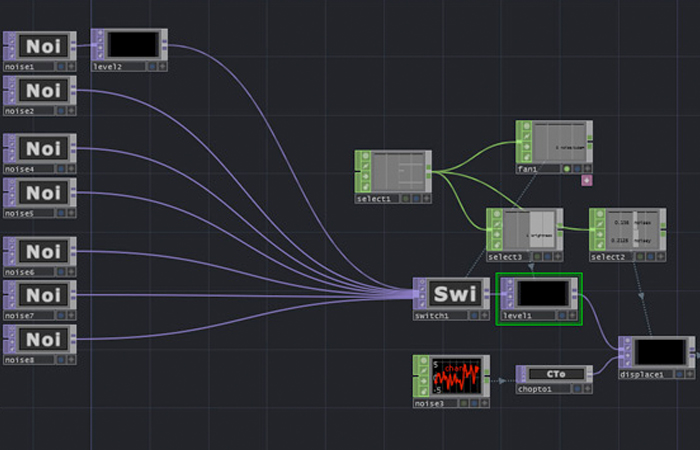
Task: Toggle the plus viewer flag on noise2
Action: coord(71,111)
